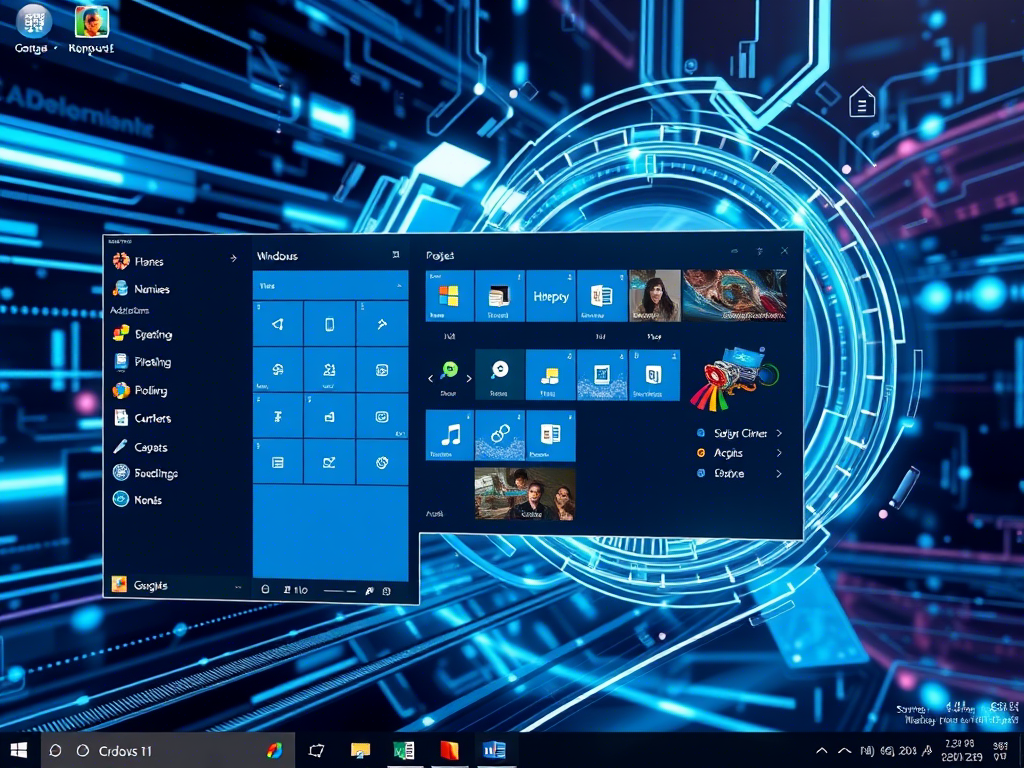Collapse the wide blue group header bar

[330, 286]
